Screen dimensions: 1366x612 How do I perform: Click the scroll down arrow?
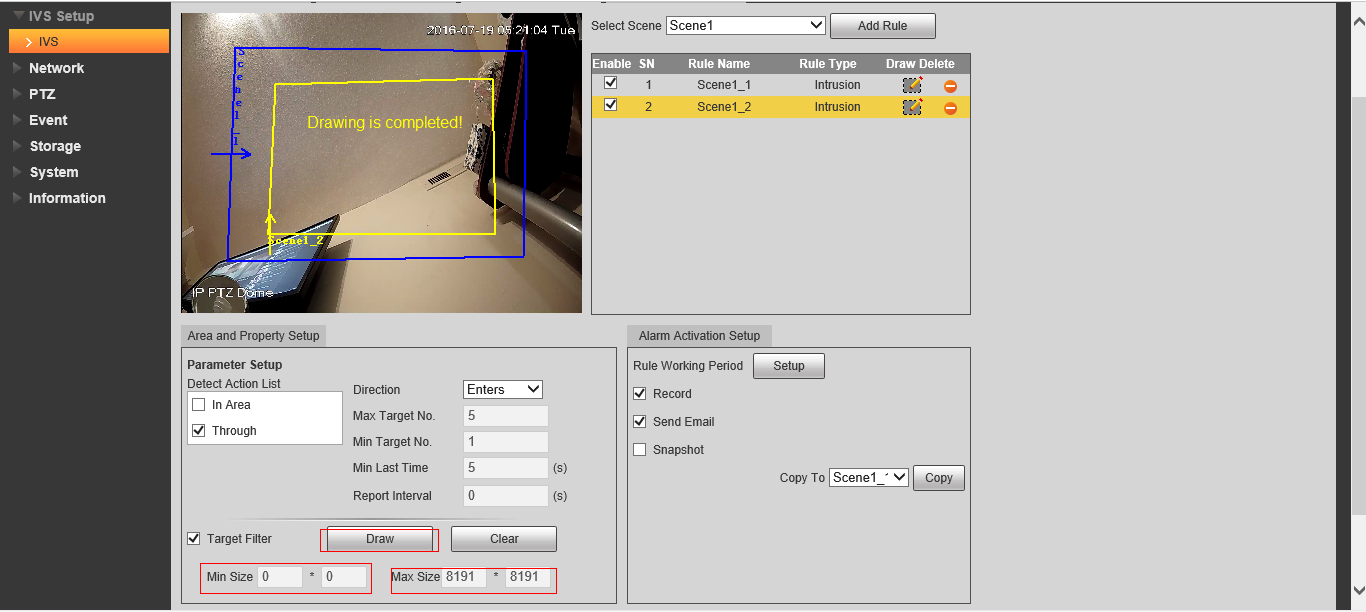1358,590
